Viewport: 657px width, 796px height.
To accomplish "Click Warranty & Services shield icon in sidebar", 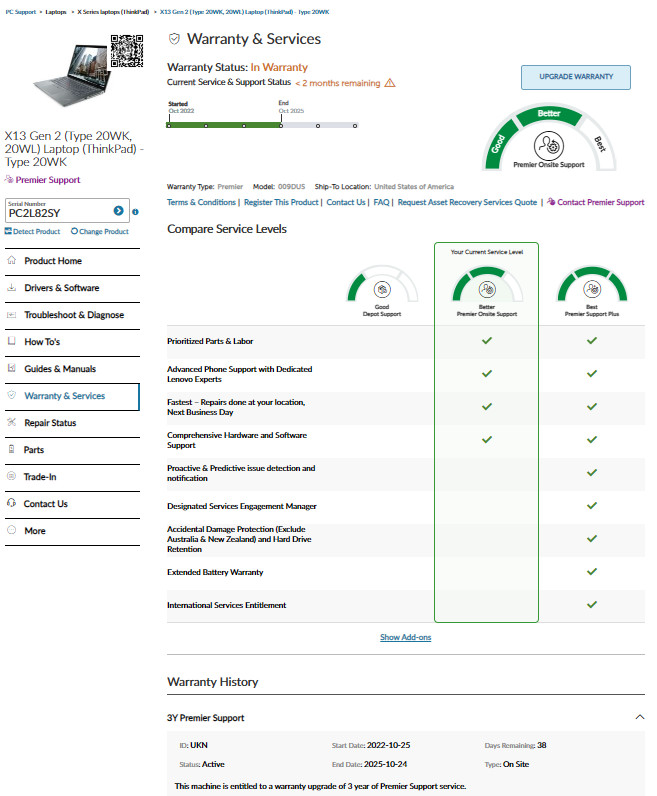I will point(12,395).
